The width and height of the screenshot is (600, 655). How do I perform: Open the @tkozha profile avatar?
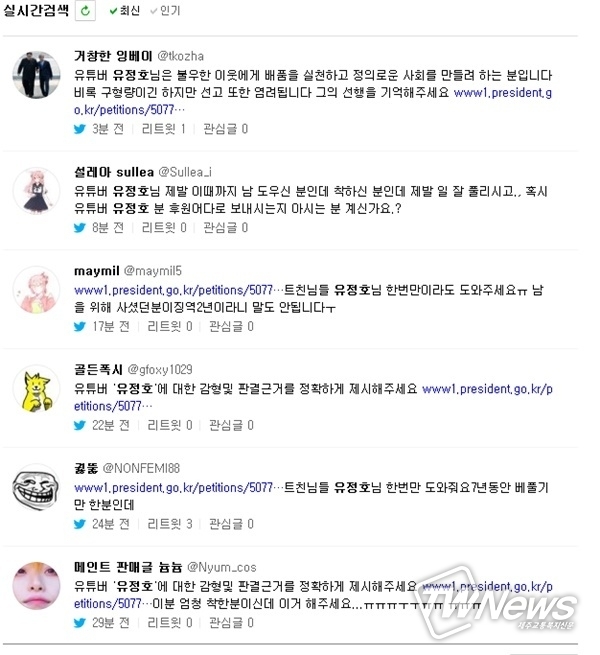(x=36, y=75)
